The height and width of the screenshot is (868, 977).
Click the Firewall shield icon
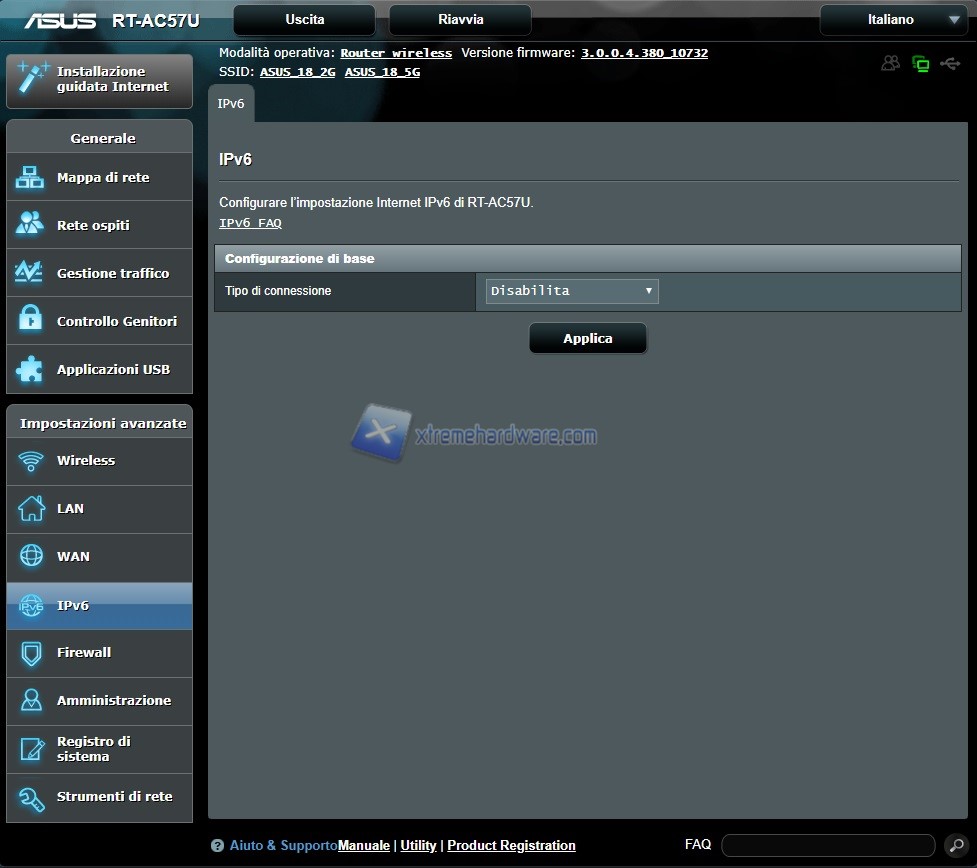click(31, 653)
